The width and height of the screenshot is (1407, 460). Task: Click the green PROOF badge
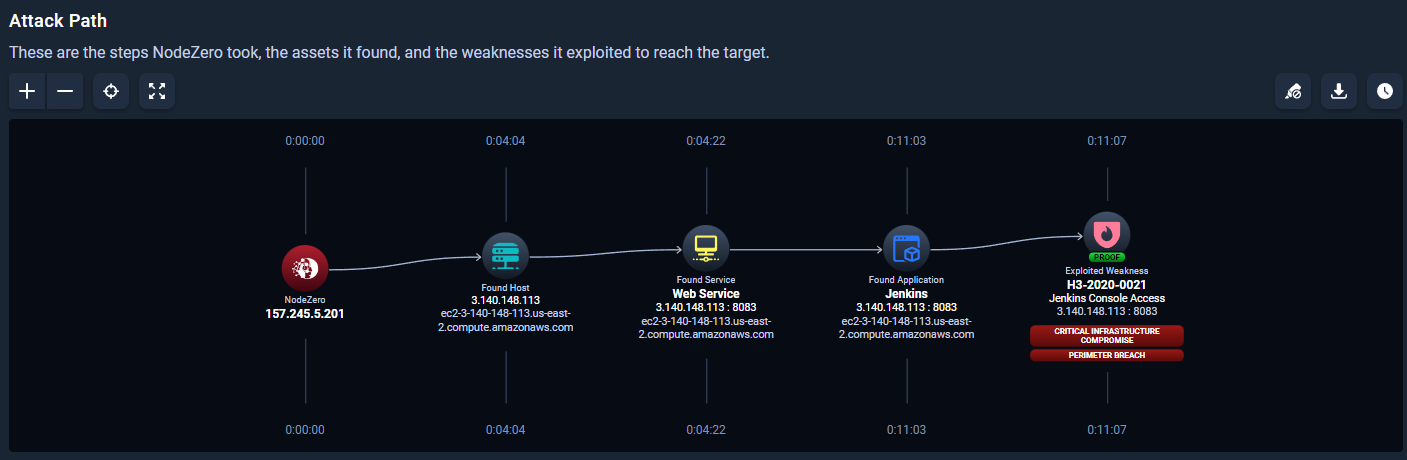click(x=1107, y=258)
